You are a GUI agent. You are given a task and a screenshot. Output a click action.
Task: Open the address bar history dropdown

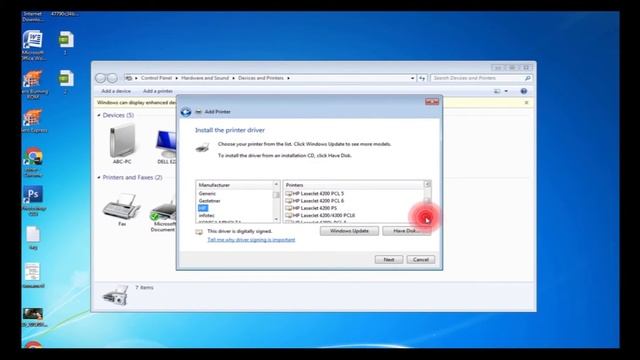coord(412,78)
